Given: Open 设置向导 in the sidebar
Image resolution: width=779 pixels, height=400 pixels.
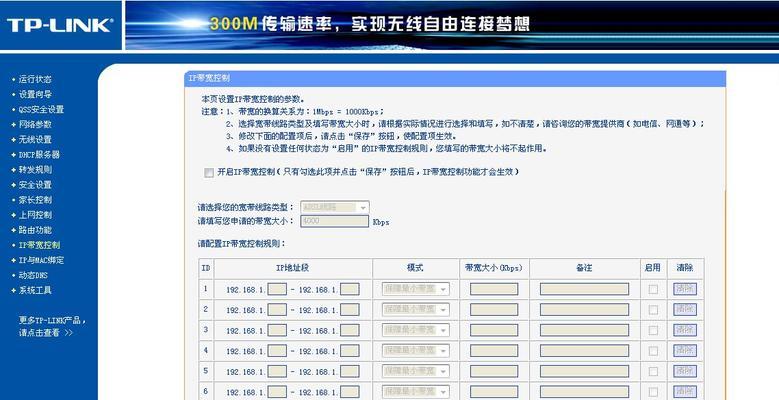Looking at the screenshot, I should click(35, 94).
